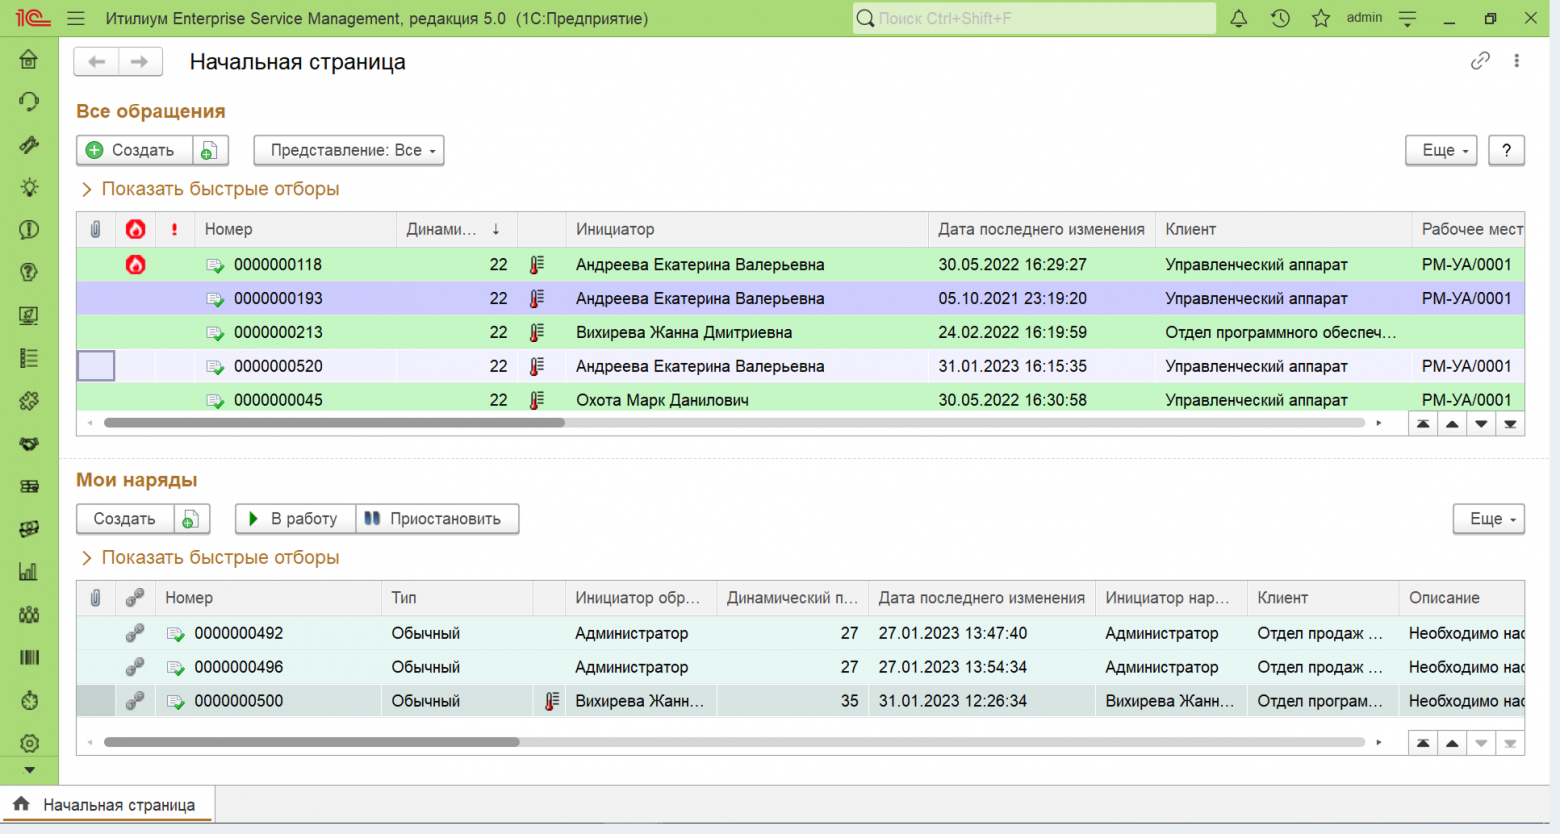The width and height of the screenshot is (1560, 834).
Task: Sort orders by Тип column header
Action: pyautogui.click(x=457, y=598)
